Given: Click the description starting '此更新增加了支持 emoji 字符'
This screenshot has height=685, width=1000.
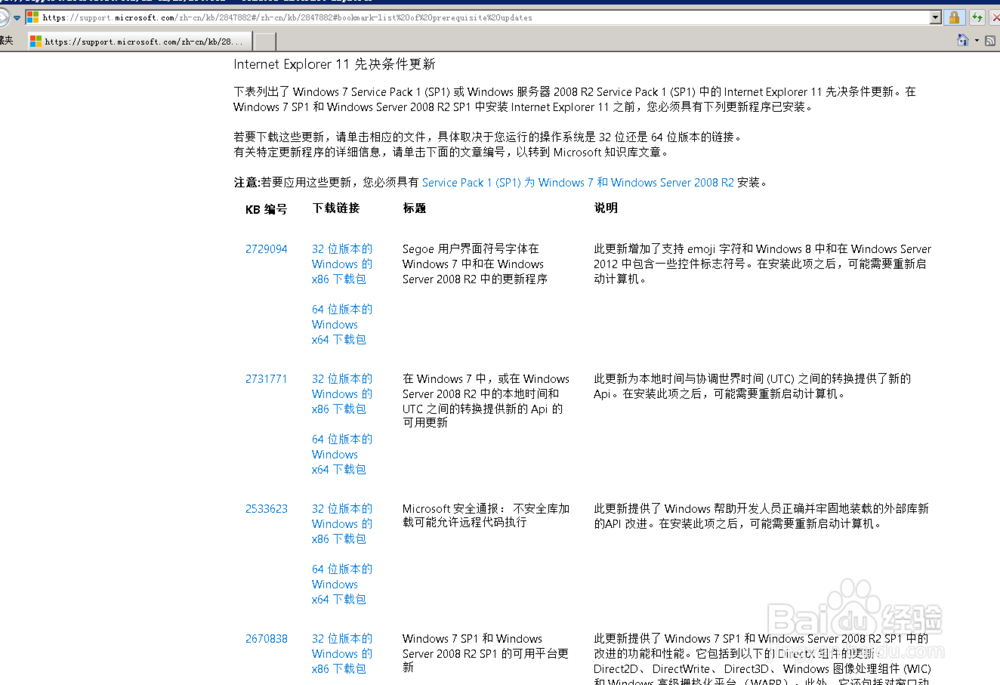Looking at the screenshot, I should (762, 264).
